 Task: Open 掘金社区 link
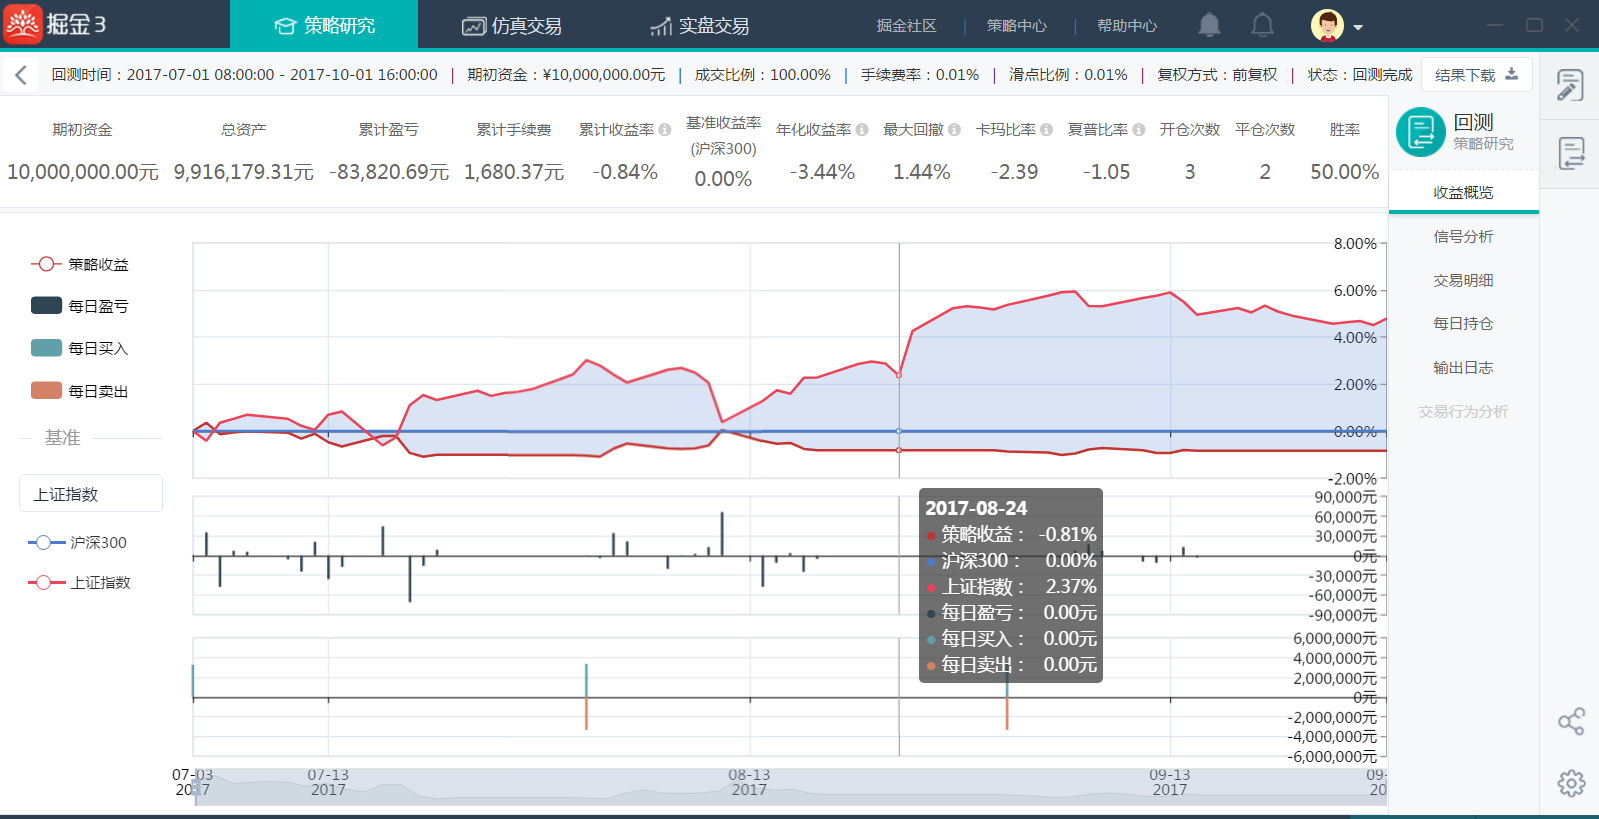pos(906,26)
